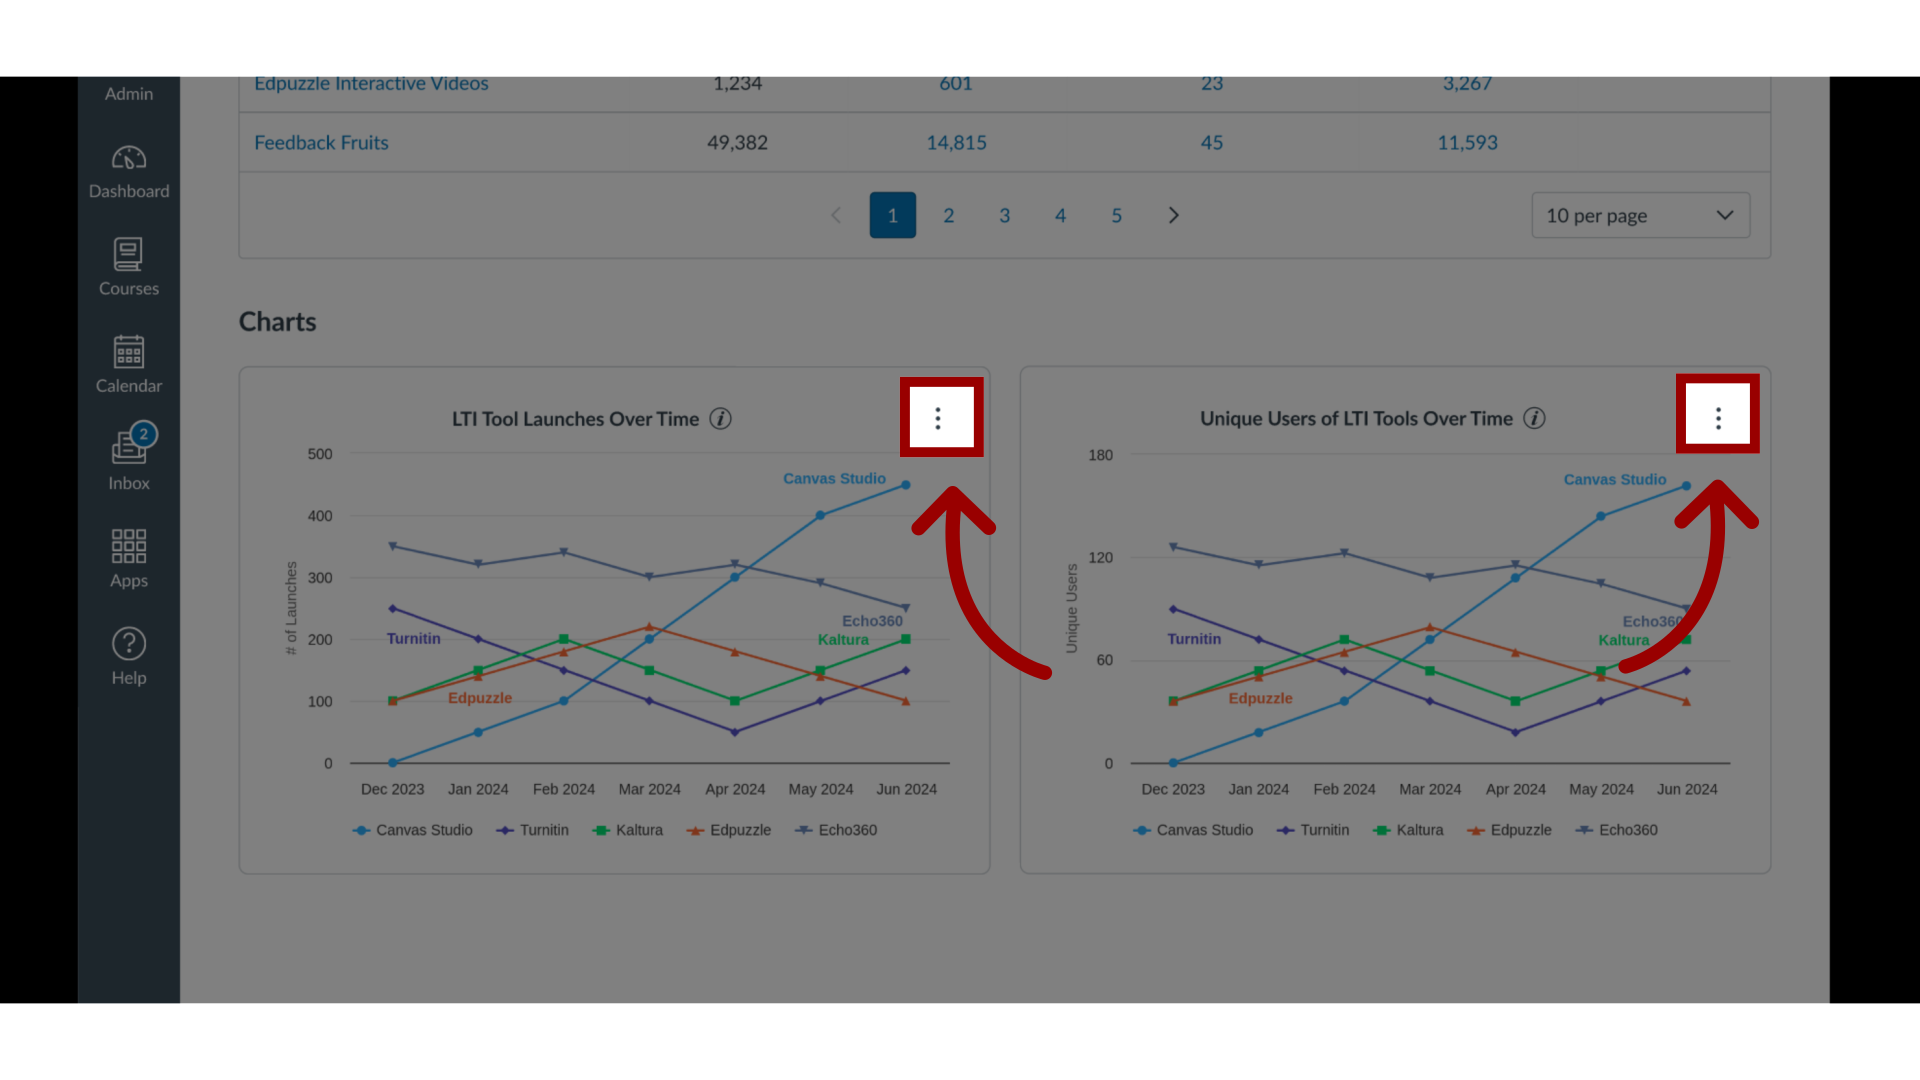
Task: Click Edpuzzle Mar 2024 peak point in Launches chart
Action: pyautogui.click(x=649, y=628)
